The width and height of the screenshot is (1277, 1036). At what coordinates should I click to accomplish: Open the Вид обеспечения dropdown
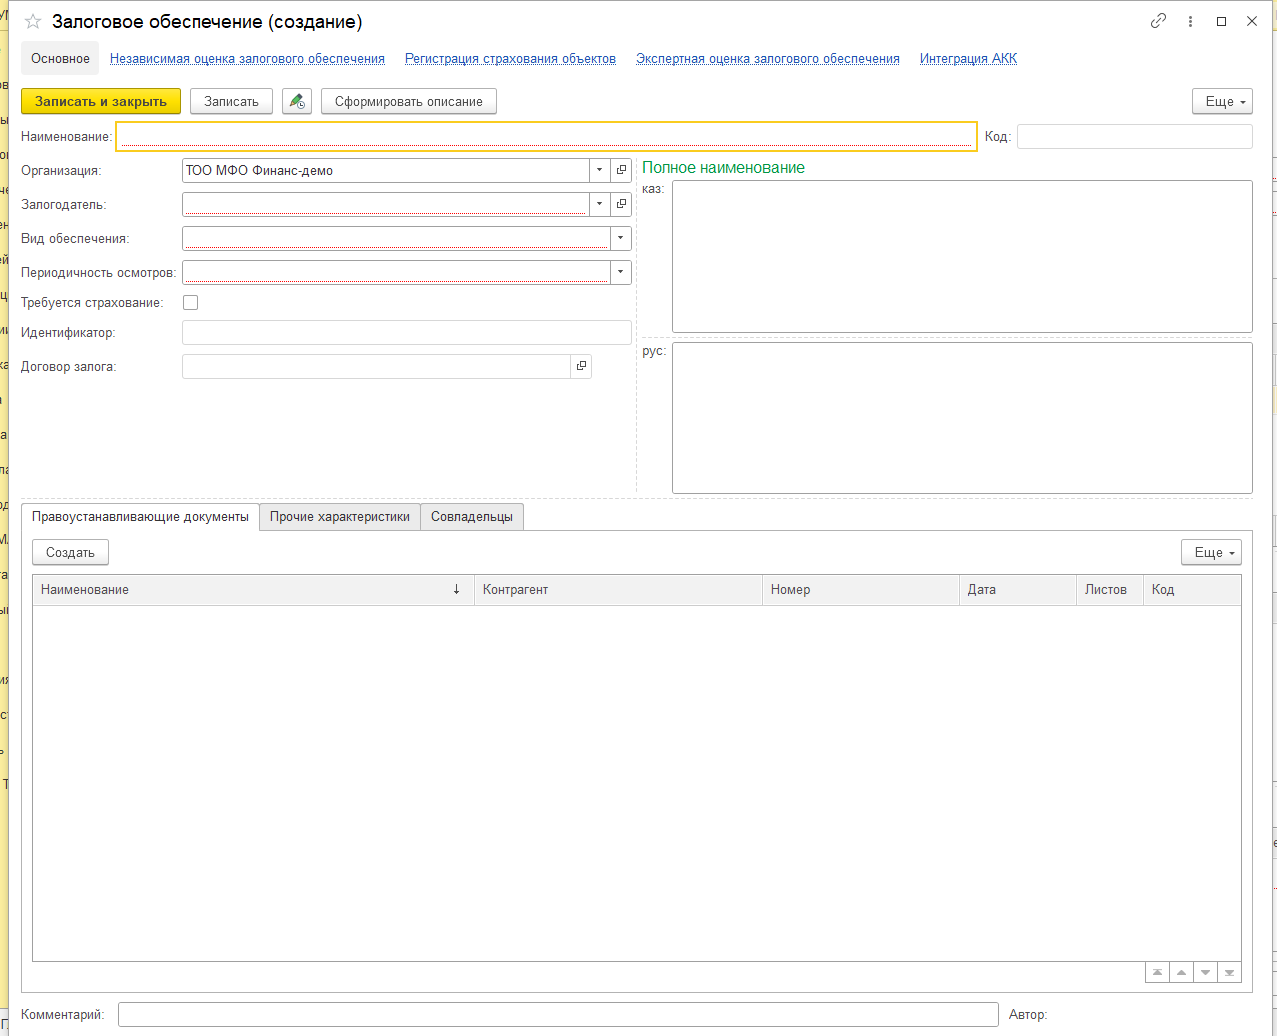point(621,238)
